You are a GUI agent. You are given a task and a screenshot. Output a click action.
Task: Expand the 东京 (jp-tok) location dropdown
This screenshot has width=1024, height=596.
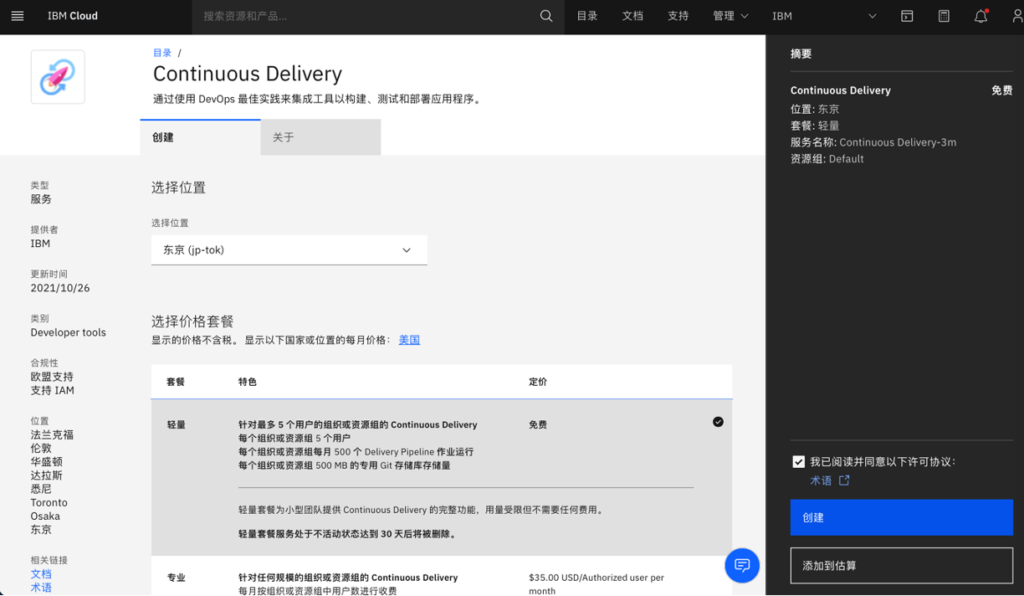tap(289, 250)
